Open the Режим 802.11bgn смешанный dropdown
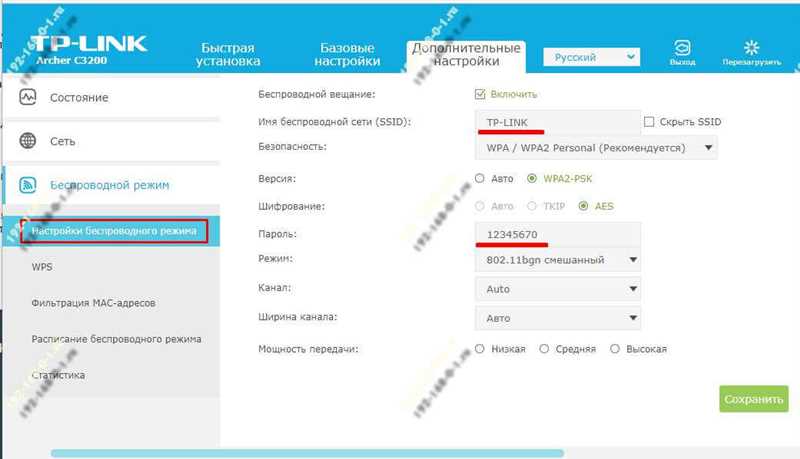Image resolution: width=800 pixels, height=459 pixels. pyautogui.click(x=558, y=260)
